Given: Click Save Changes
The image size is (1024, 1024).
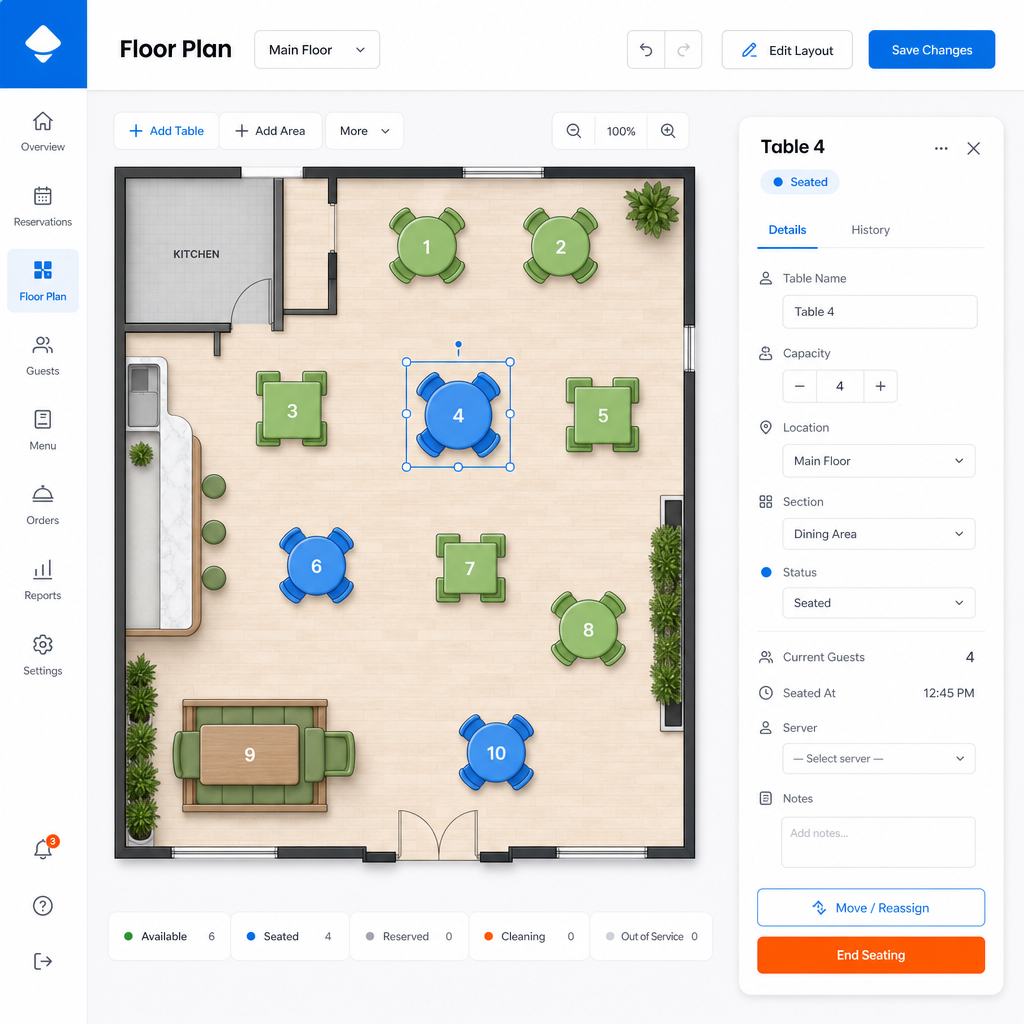Looking at the screenshot, I should click(x=931, y=50).
